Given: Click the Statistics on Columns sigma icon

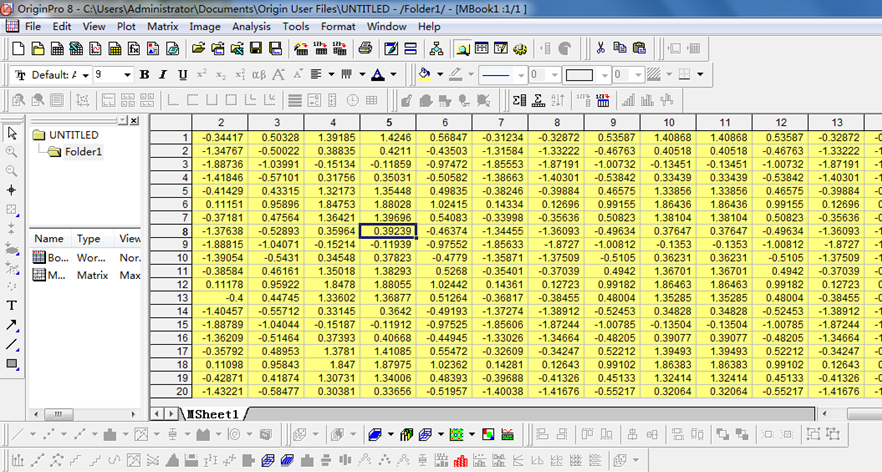Looking at the screenshot, I should [x=519, y=100].
